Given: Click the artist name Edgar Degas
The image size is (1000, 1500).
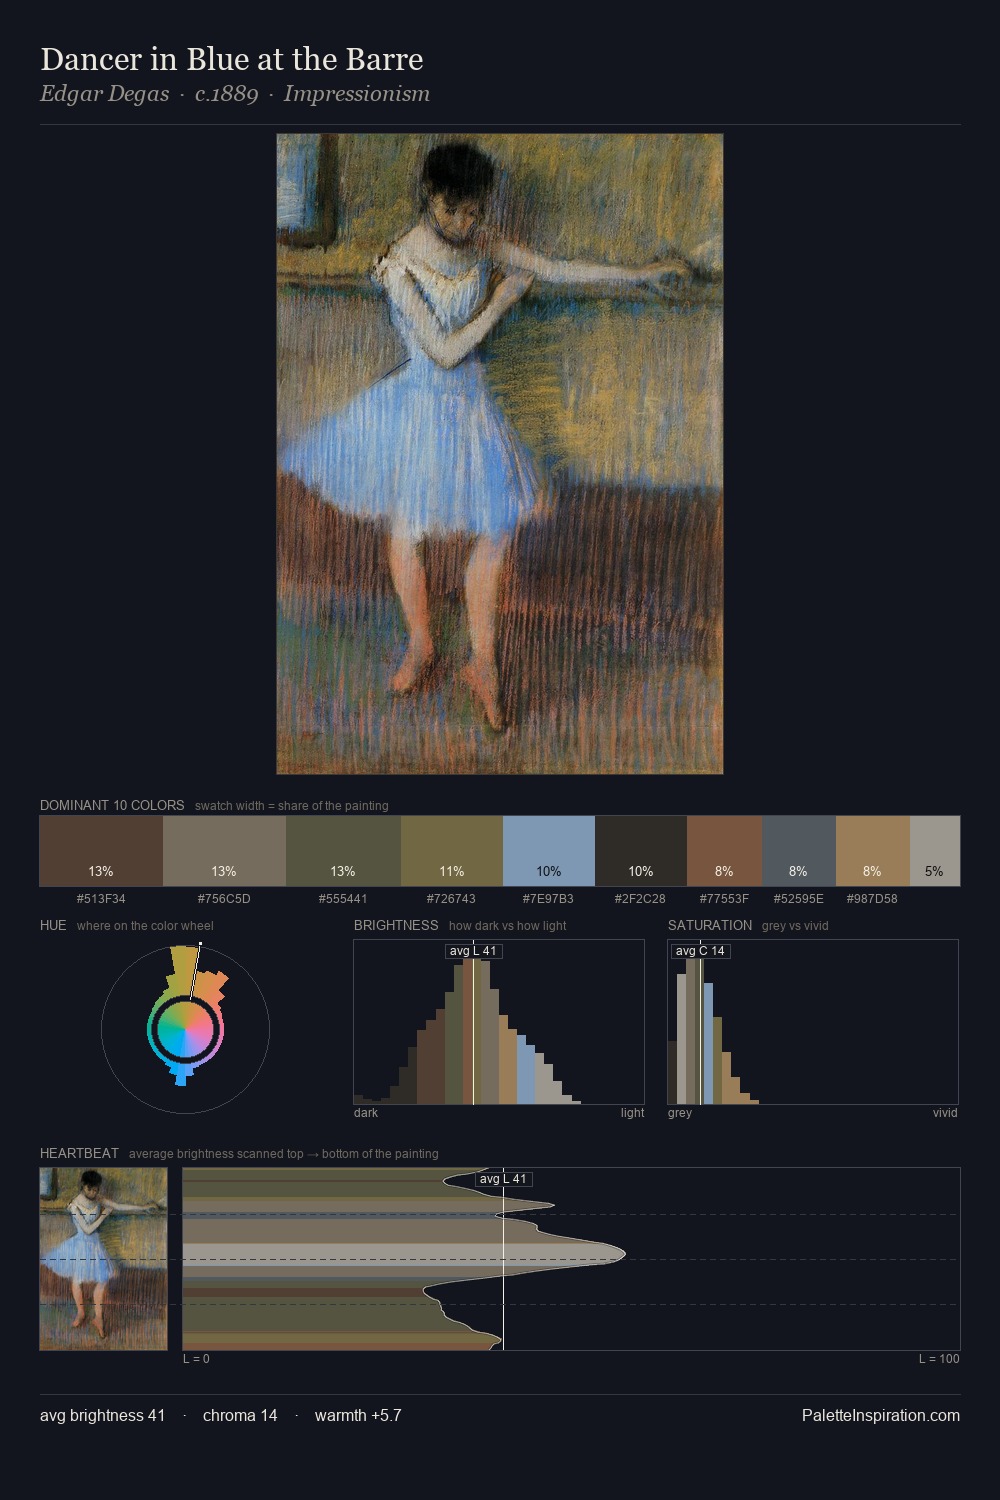Looking at the screenshot, I should [x=105, y=94].
